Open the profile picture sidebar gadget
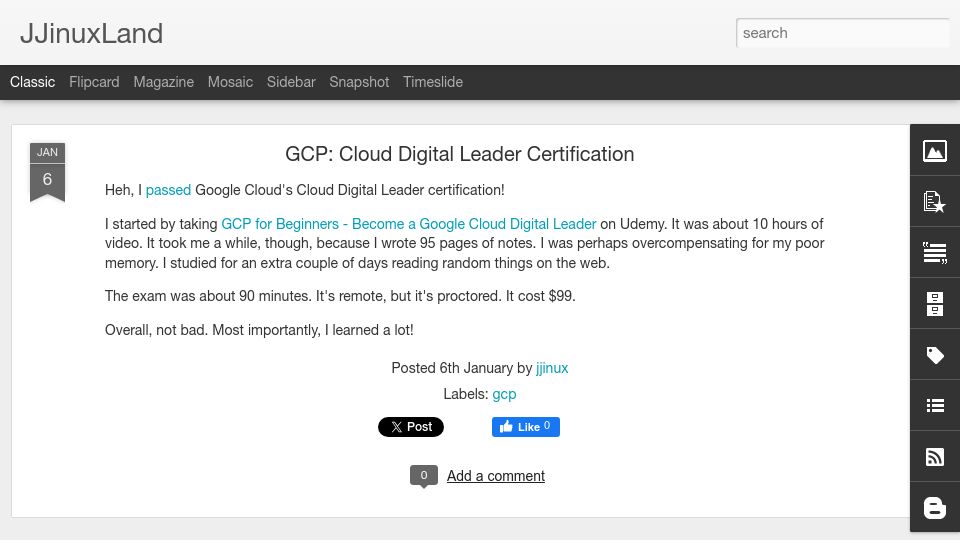 (934, 151)
